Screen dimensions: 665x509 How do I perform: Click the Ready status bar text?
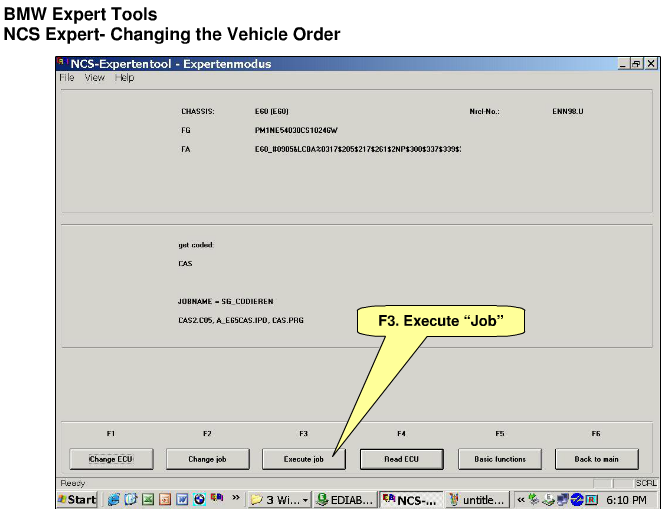point(73,483)
